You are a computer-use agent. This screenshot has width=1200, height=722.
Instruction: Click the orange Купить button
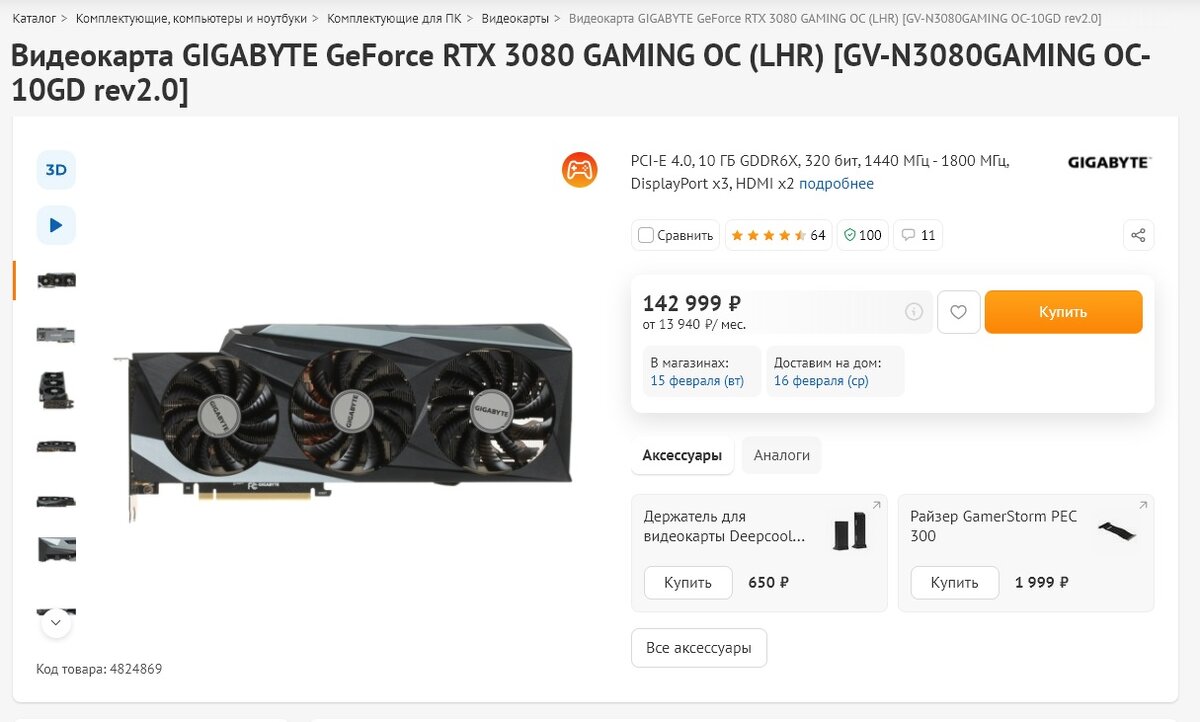(x=1063, y=312)
